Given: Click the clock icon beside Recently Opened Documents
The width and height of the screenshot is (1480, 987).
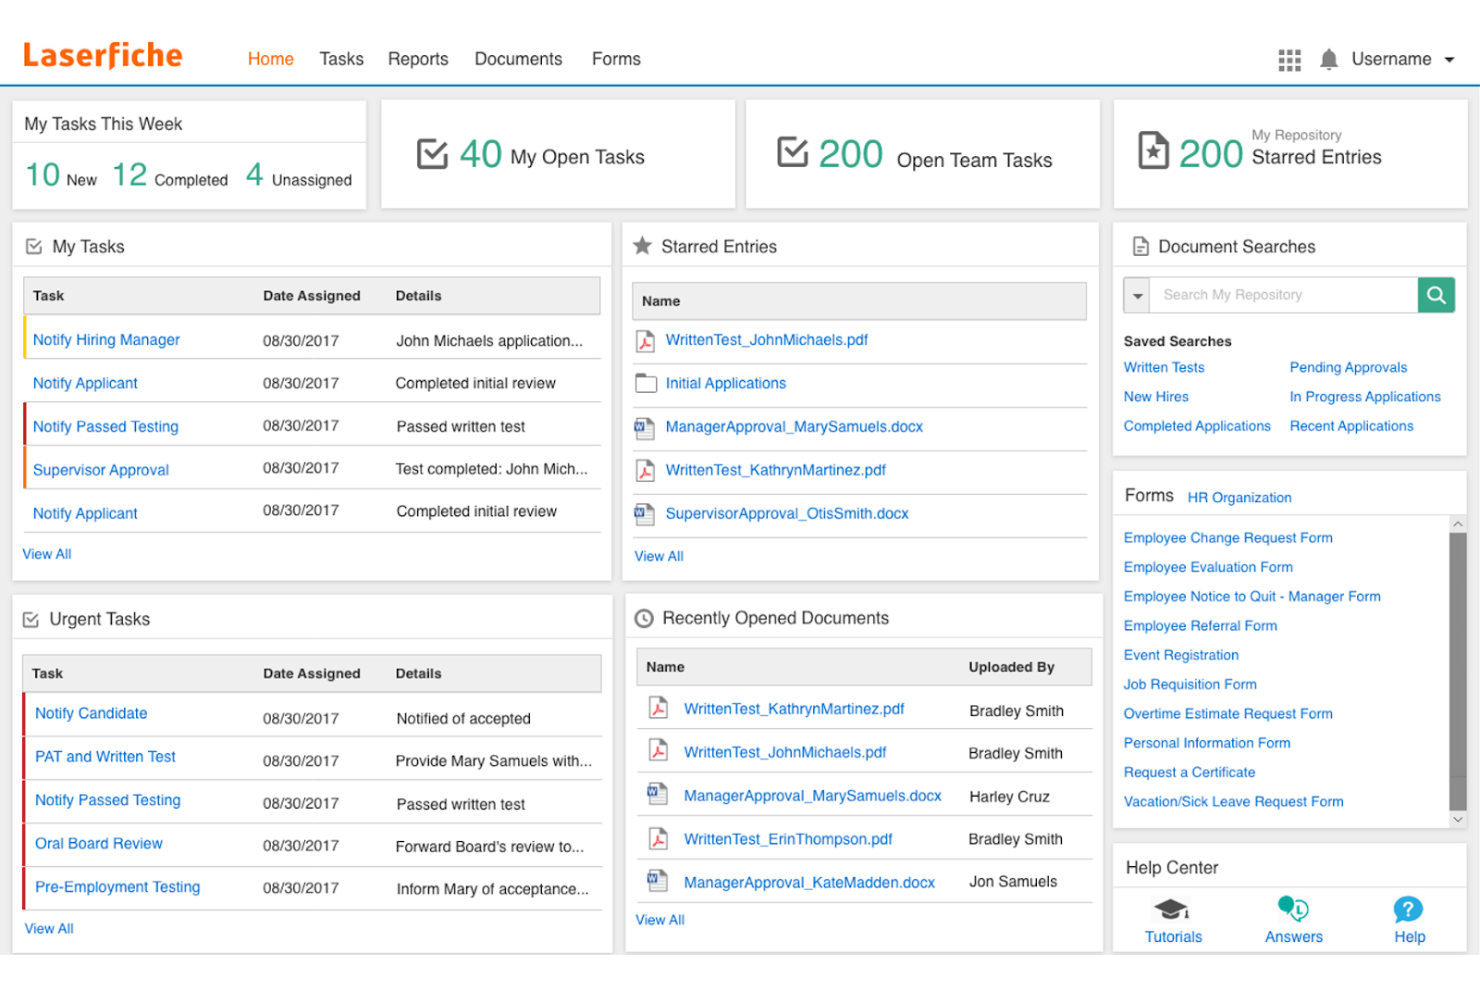Looking at the screenshot, I should pos(644,619).
